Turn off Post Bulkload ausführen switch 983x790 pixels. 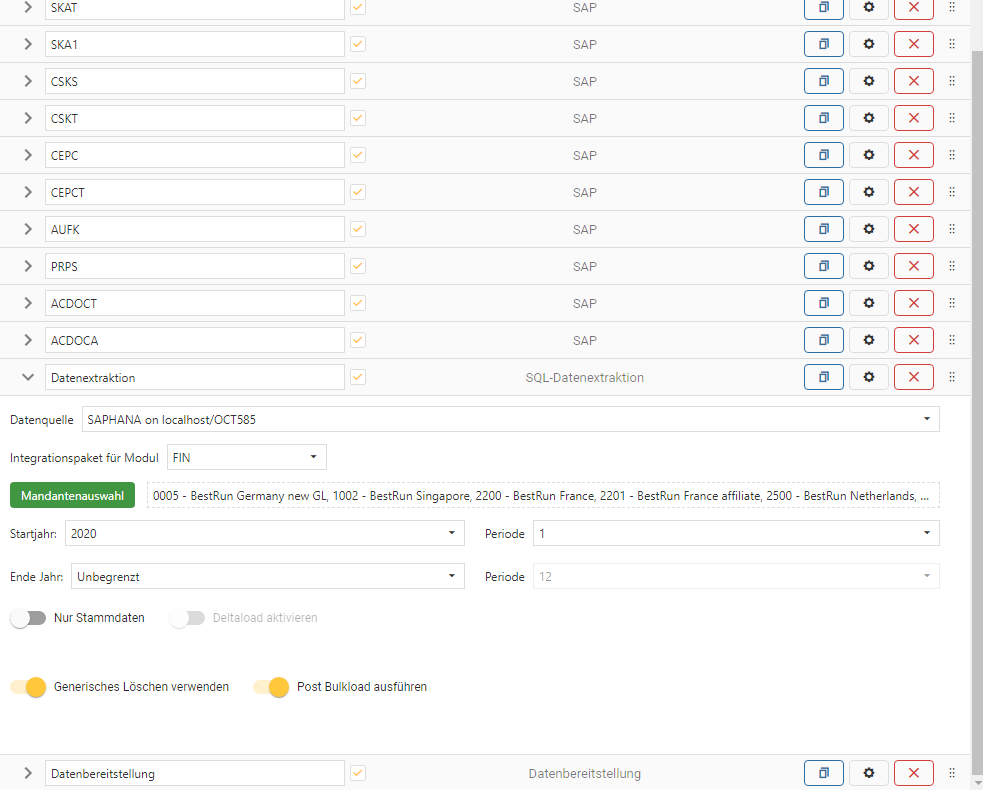click(x=271, y=687)
